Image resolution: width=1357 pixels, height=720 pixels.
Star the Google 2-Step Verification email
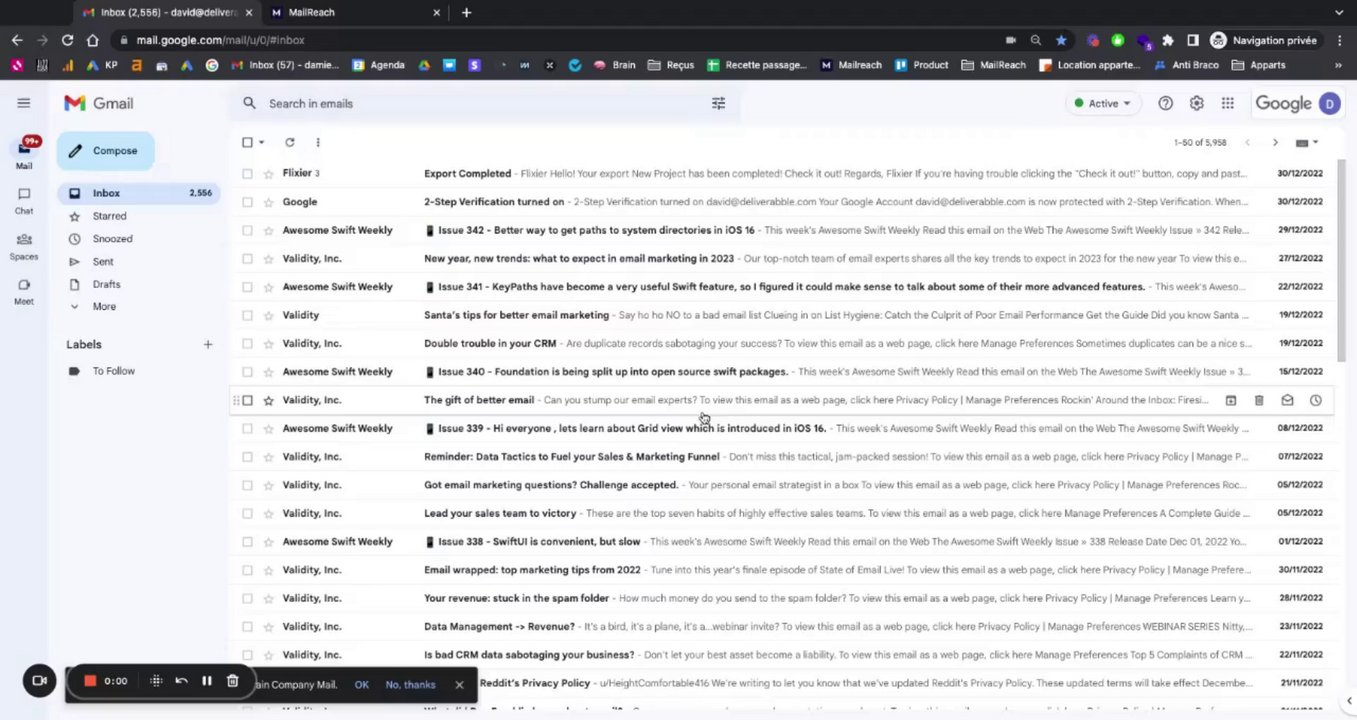pyautogui.click(x=268, y=202)
